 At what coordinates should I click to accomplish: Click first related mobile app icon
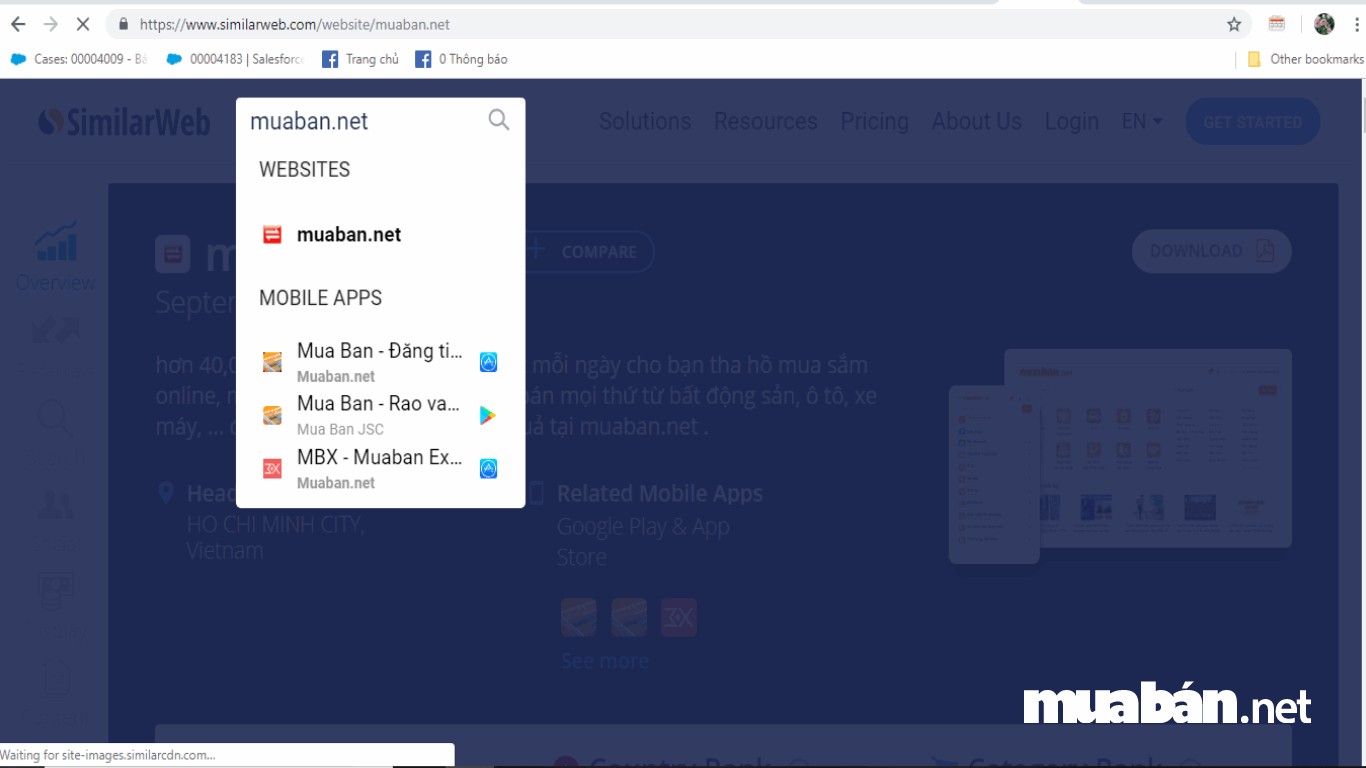click(x=579, y=618)
